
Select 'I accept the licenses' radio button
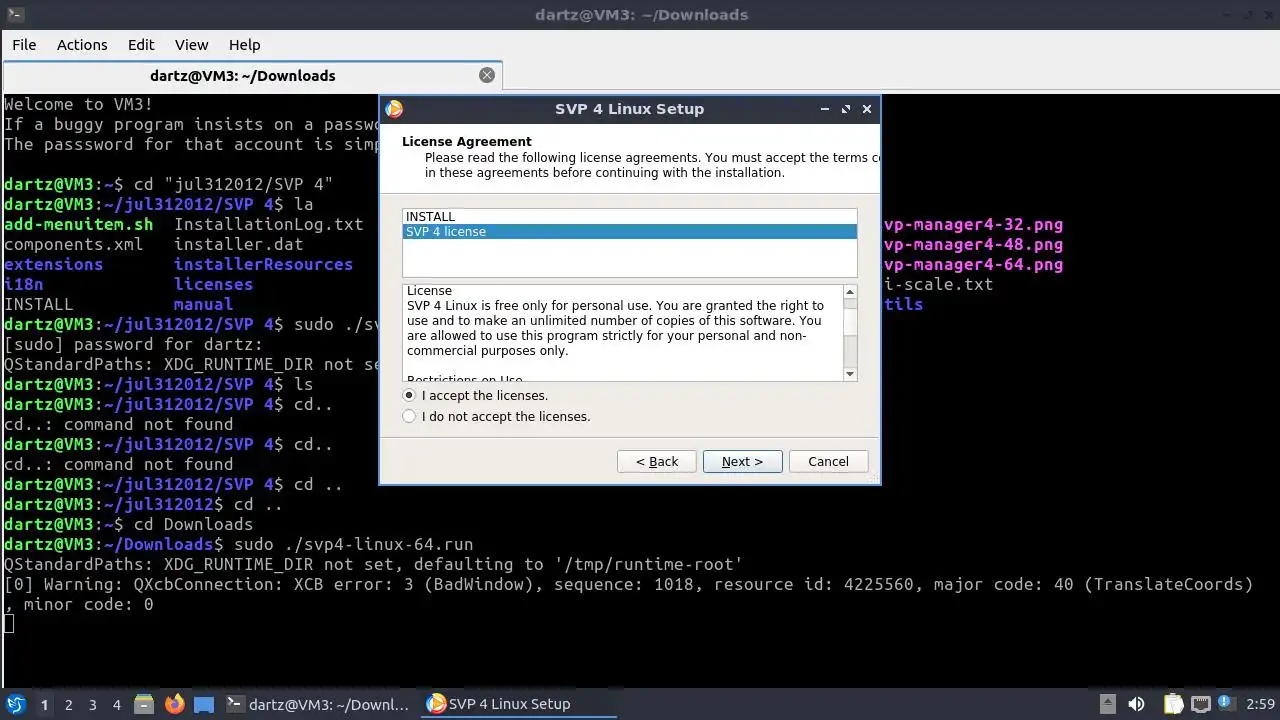[x=409, y=395]
